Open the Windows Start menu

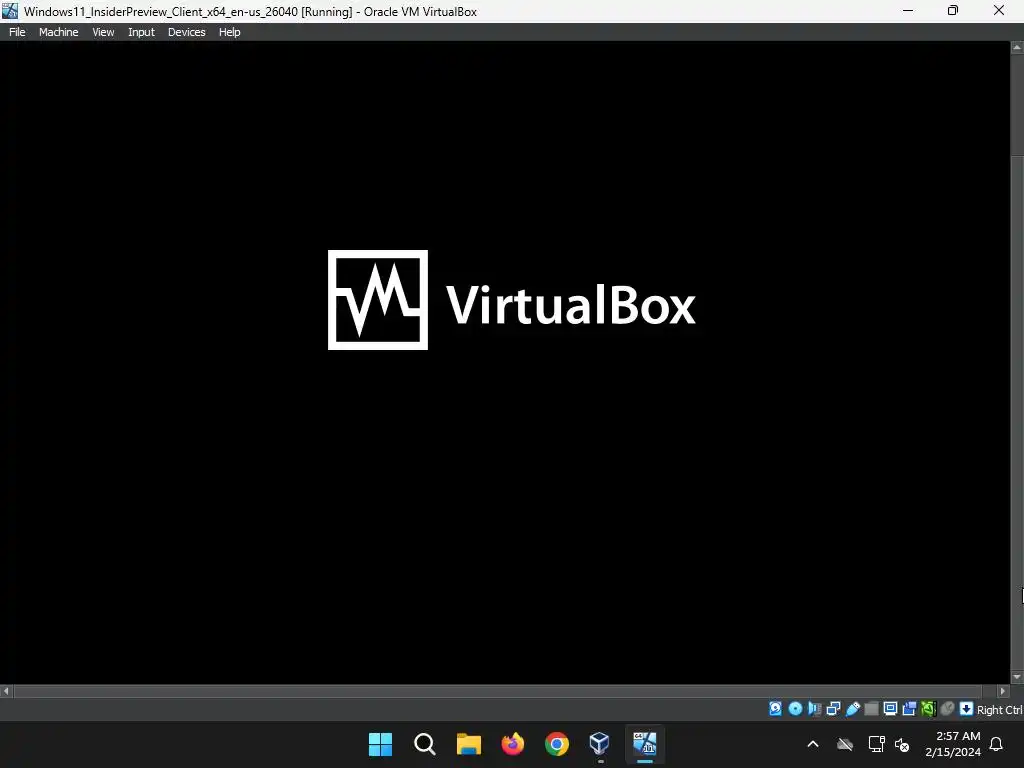(380, 744)
